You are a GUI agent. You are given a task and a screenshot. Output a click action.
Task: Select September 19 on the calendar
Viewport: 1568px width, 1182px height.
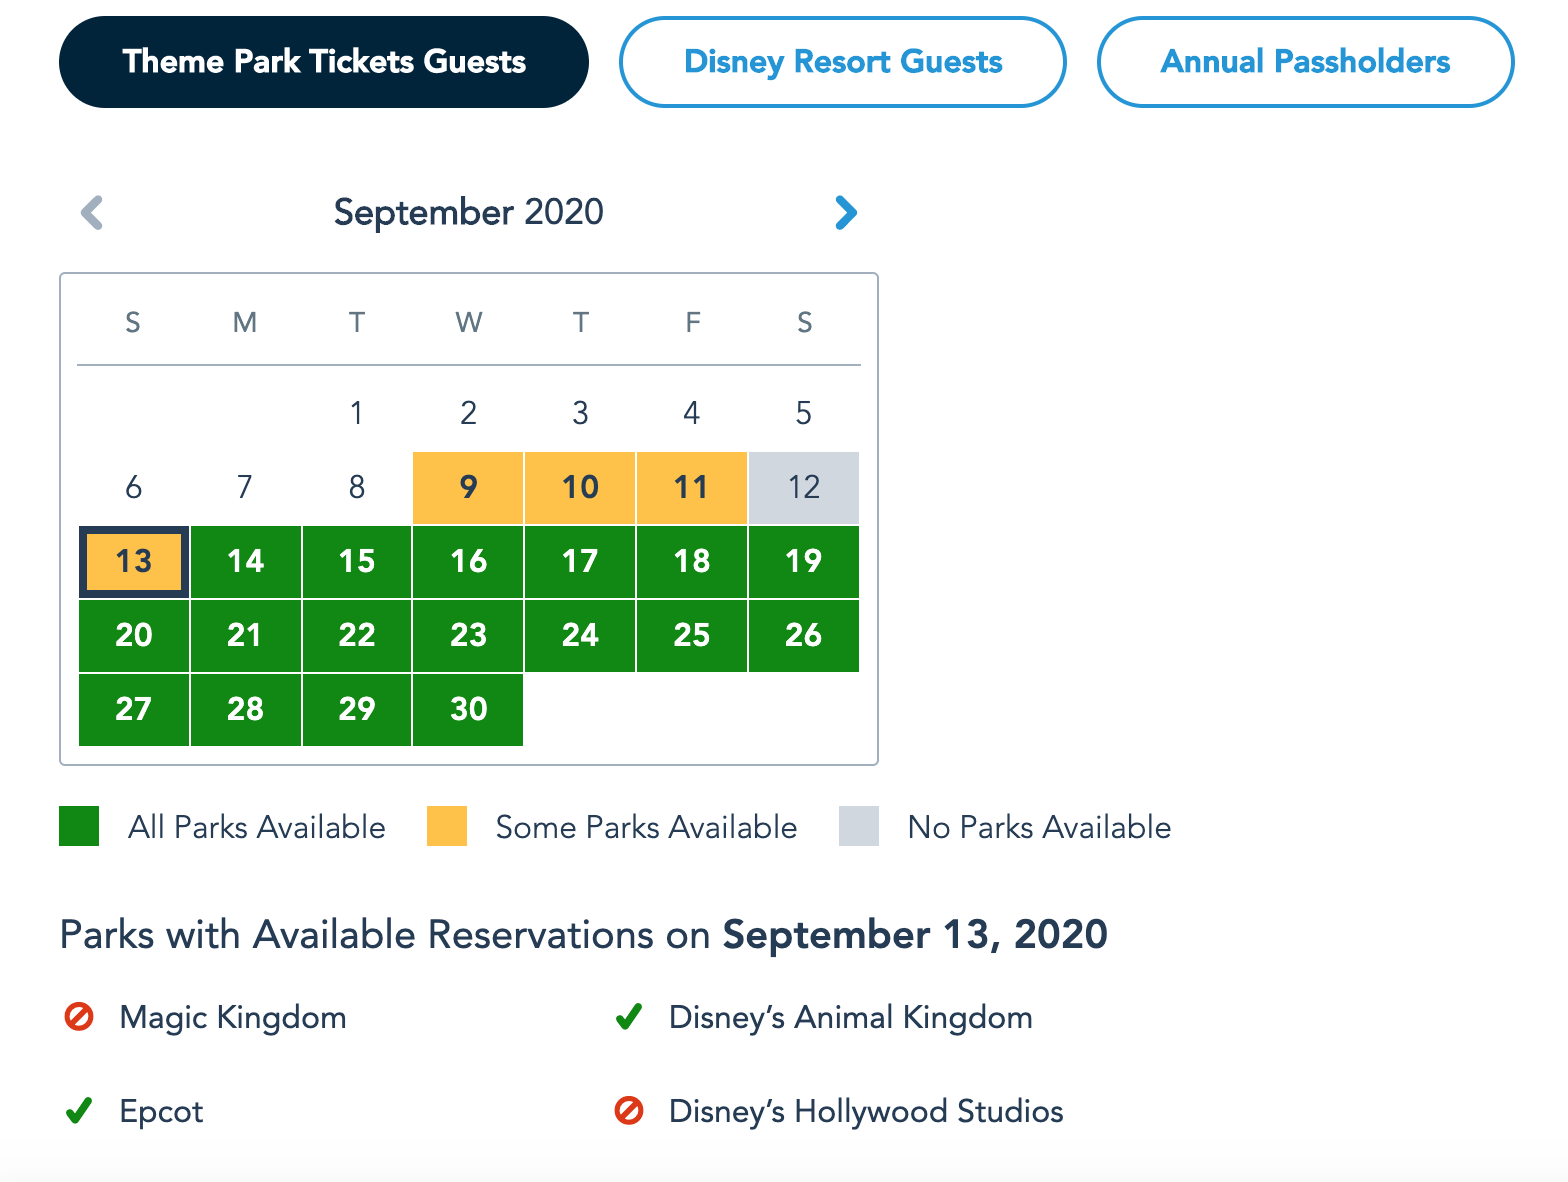pyautogui.click(x=804, y=562)
